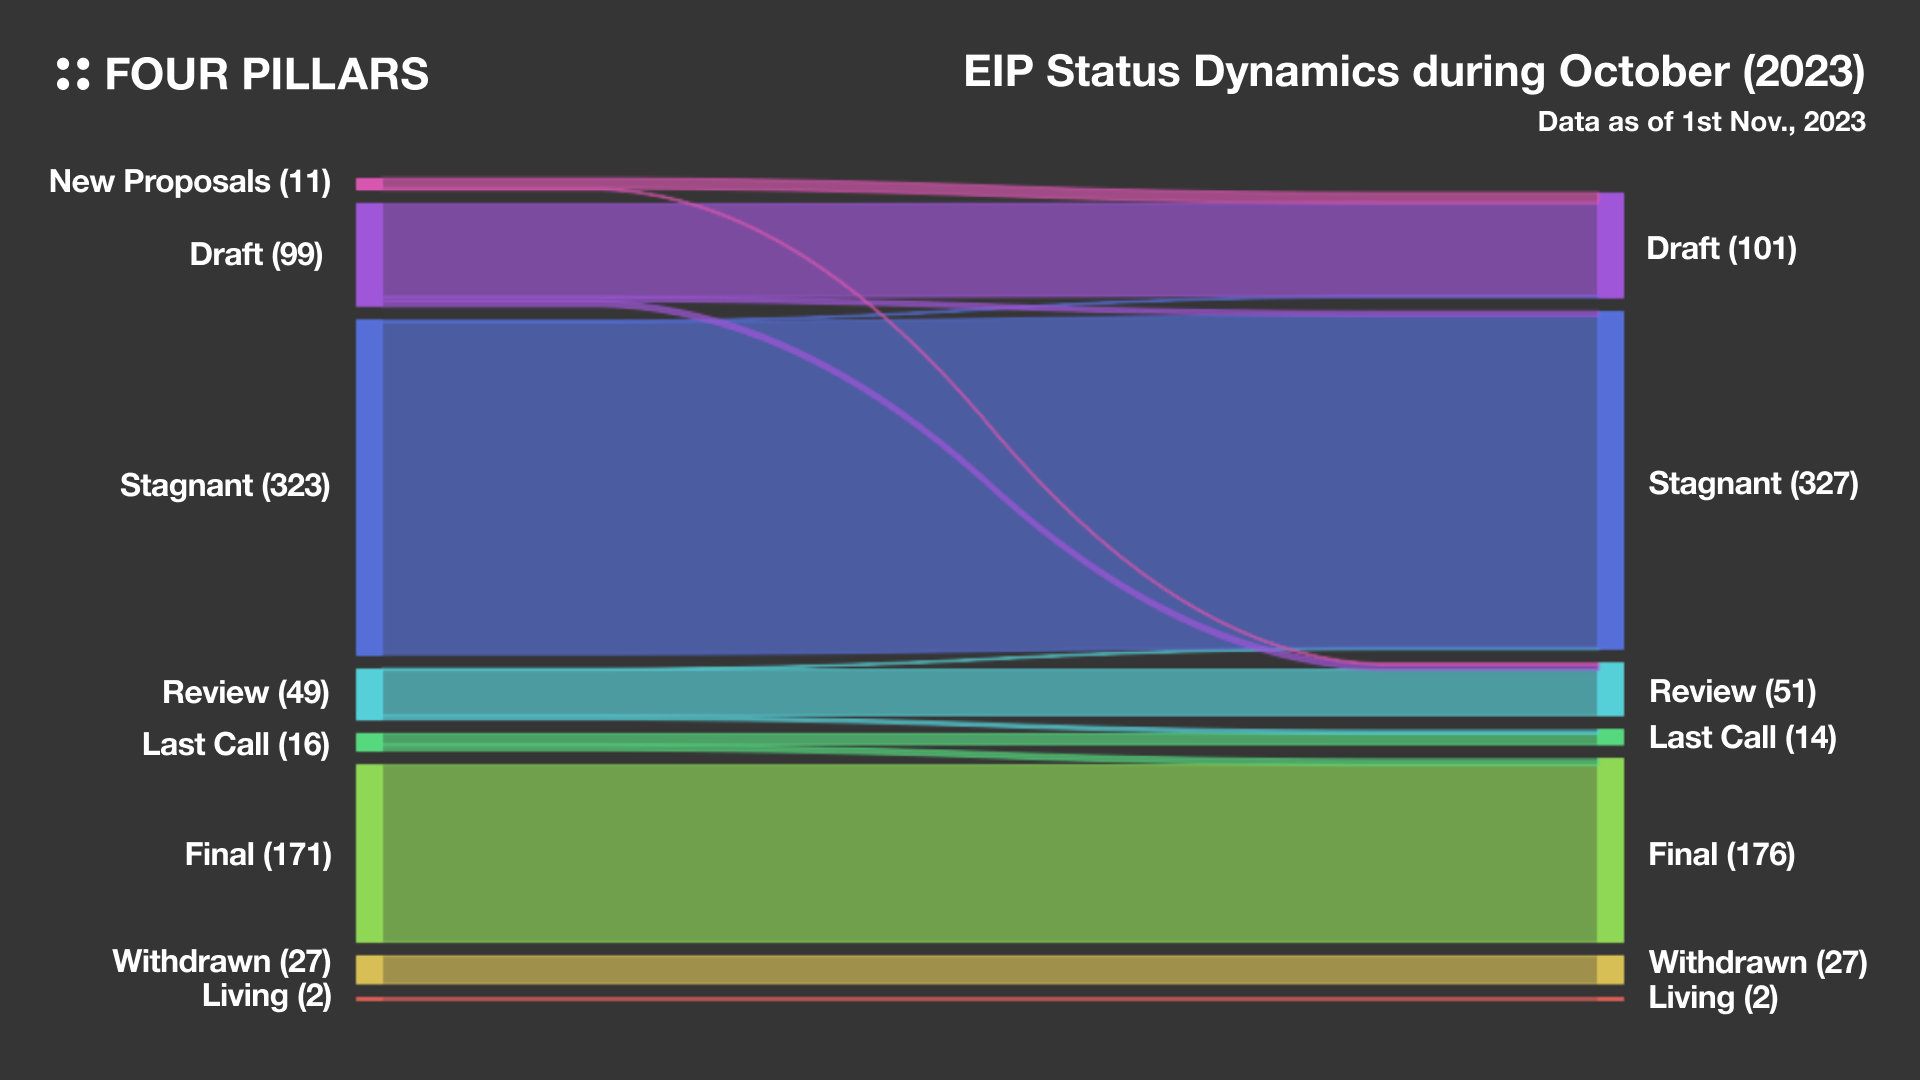This screenshot has width=1920, height=1080.
Task: Click the 'Data as of 1st Nov., 2023' subtitle
Action: (x=1701, y=122)
